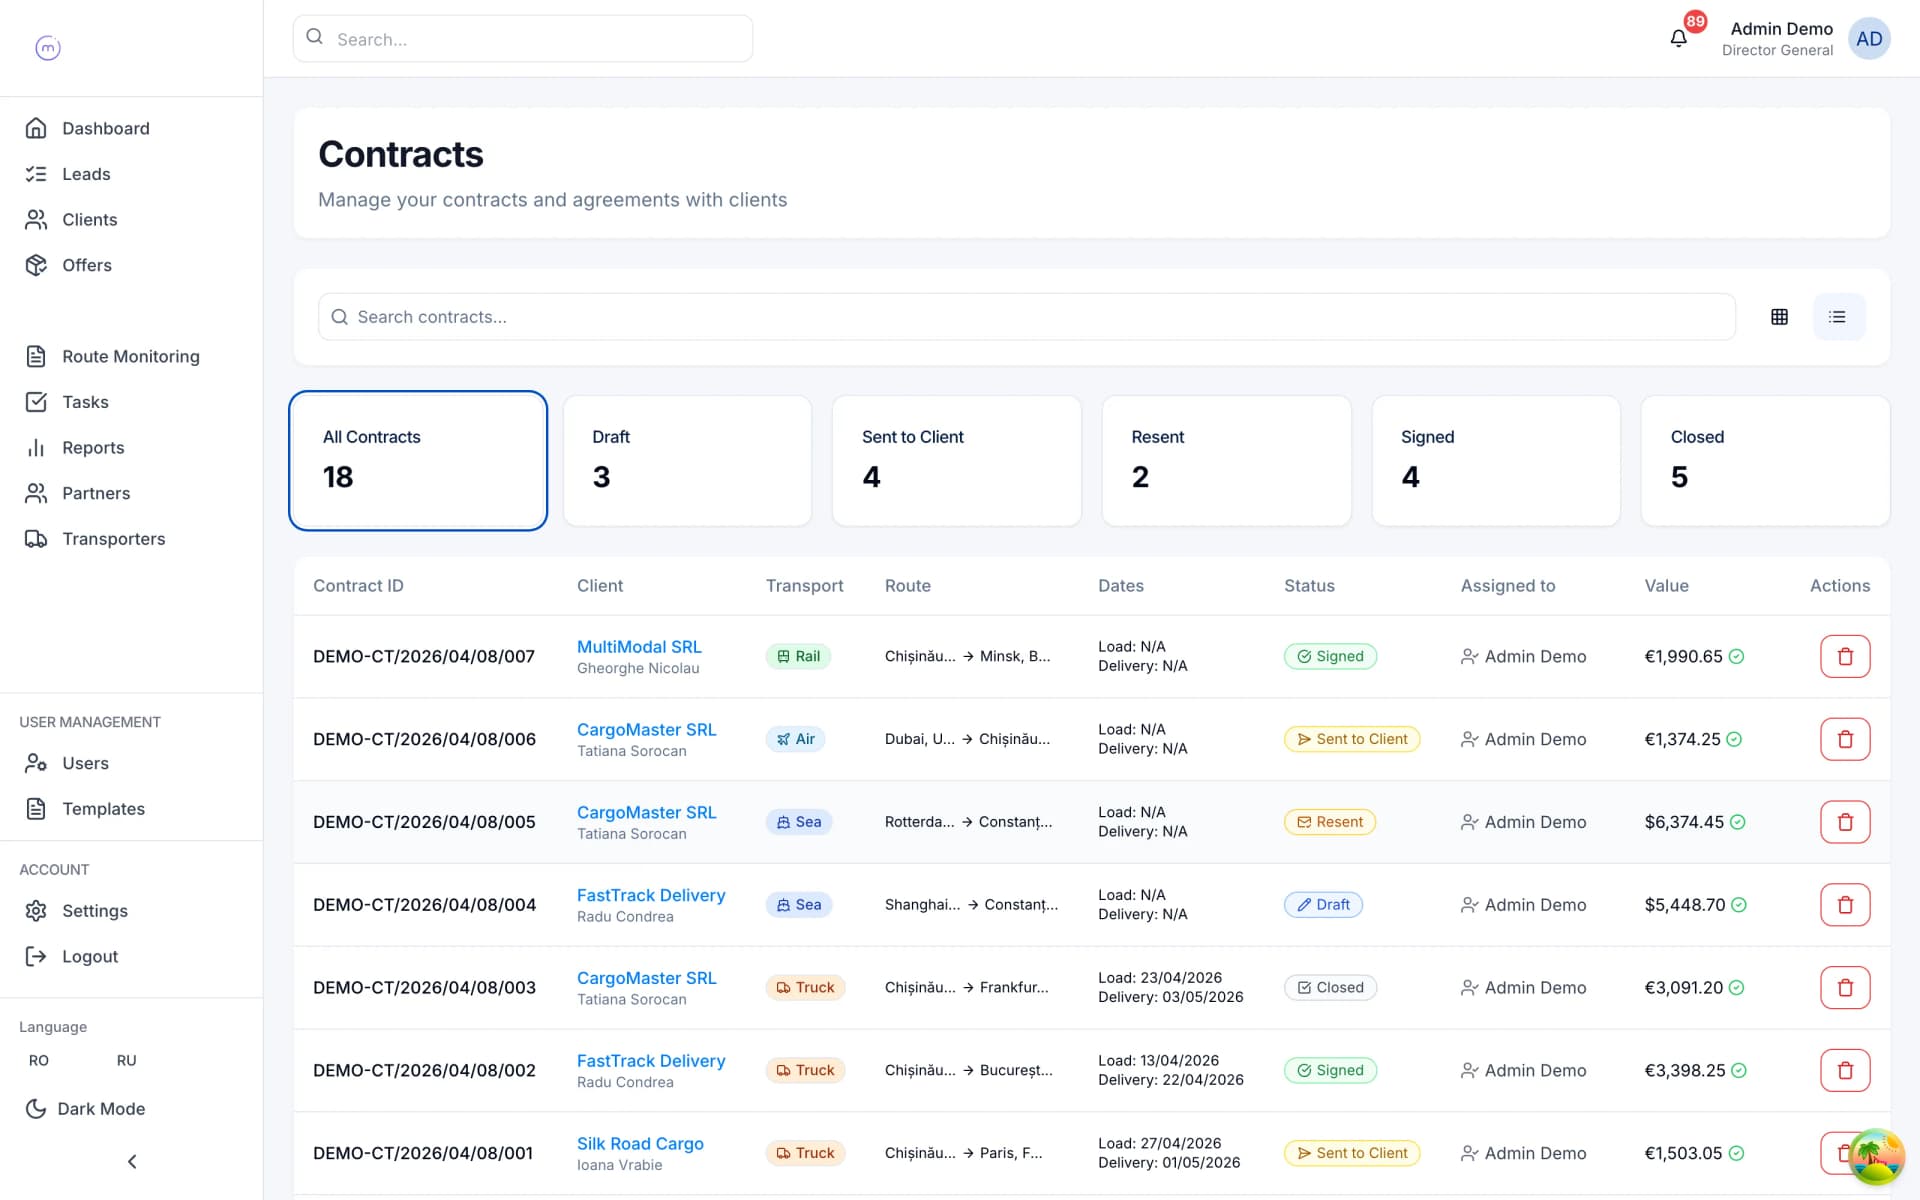
Task: Open MultiModal SRL client link
Action: point(639,647)
